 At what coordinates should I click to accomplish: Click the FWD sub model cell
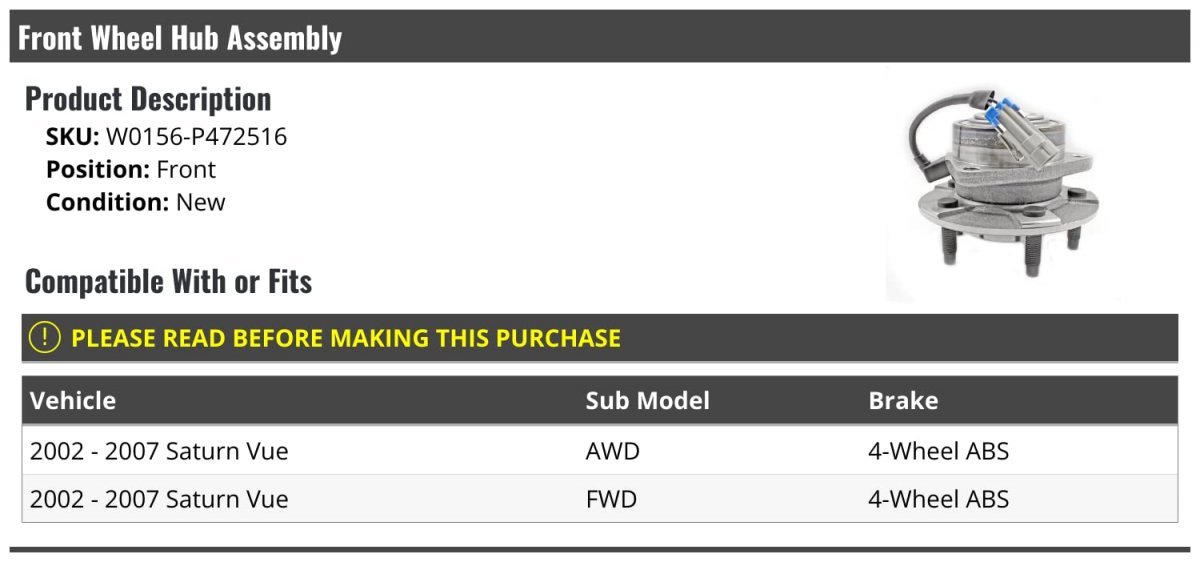(x=611, y=499)
